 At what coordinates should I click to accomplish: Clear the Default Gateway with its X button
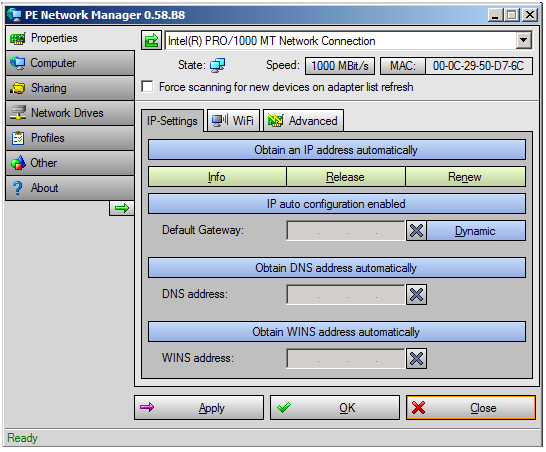coord(416,231)
